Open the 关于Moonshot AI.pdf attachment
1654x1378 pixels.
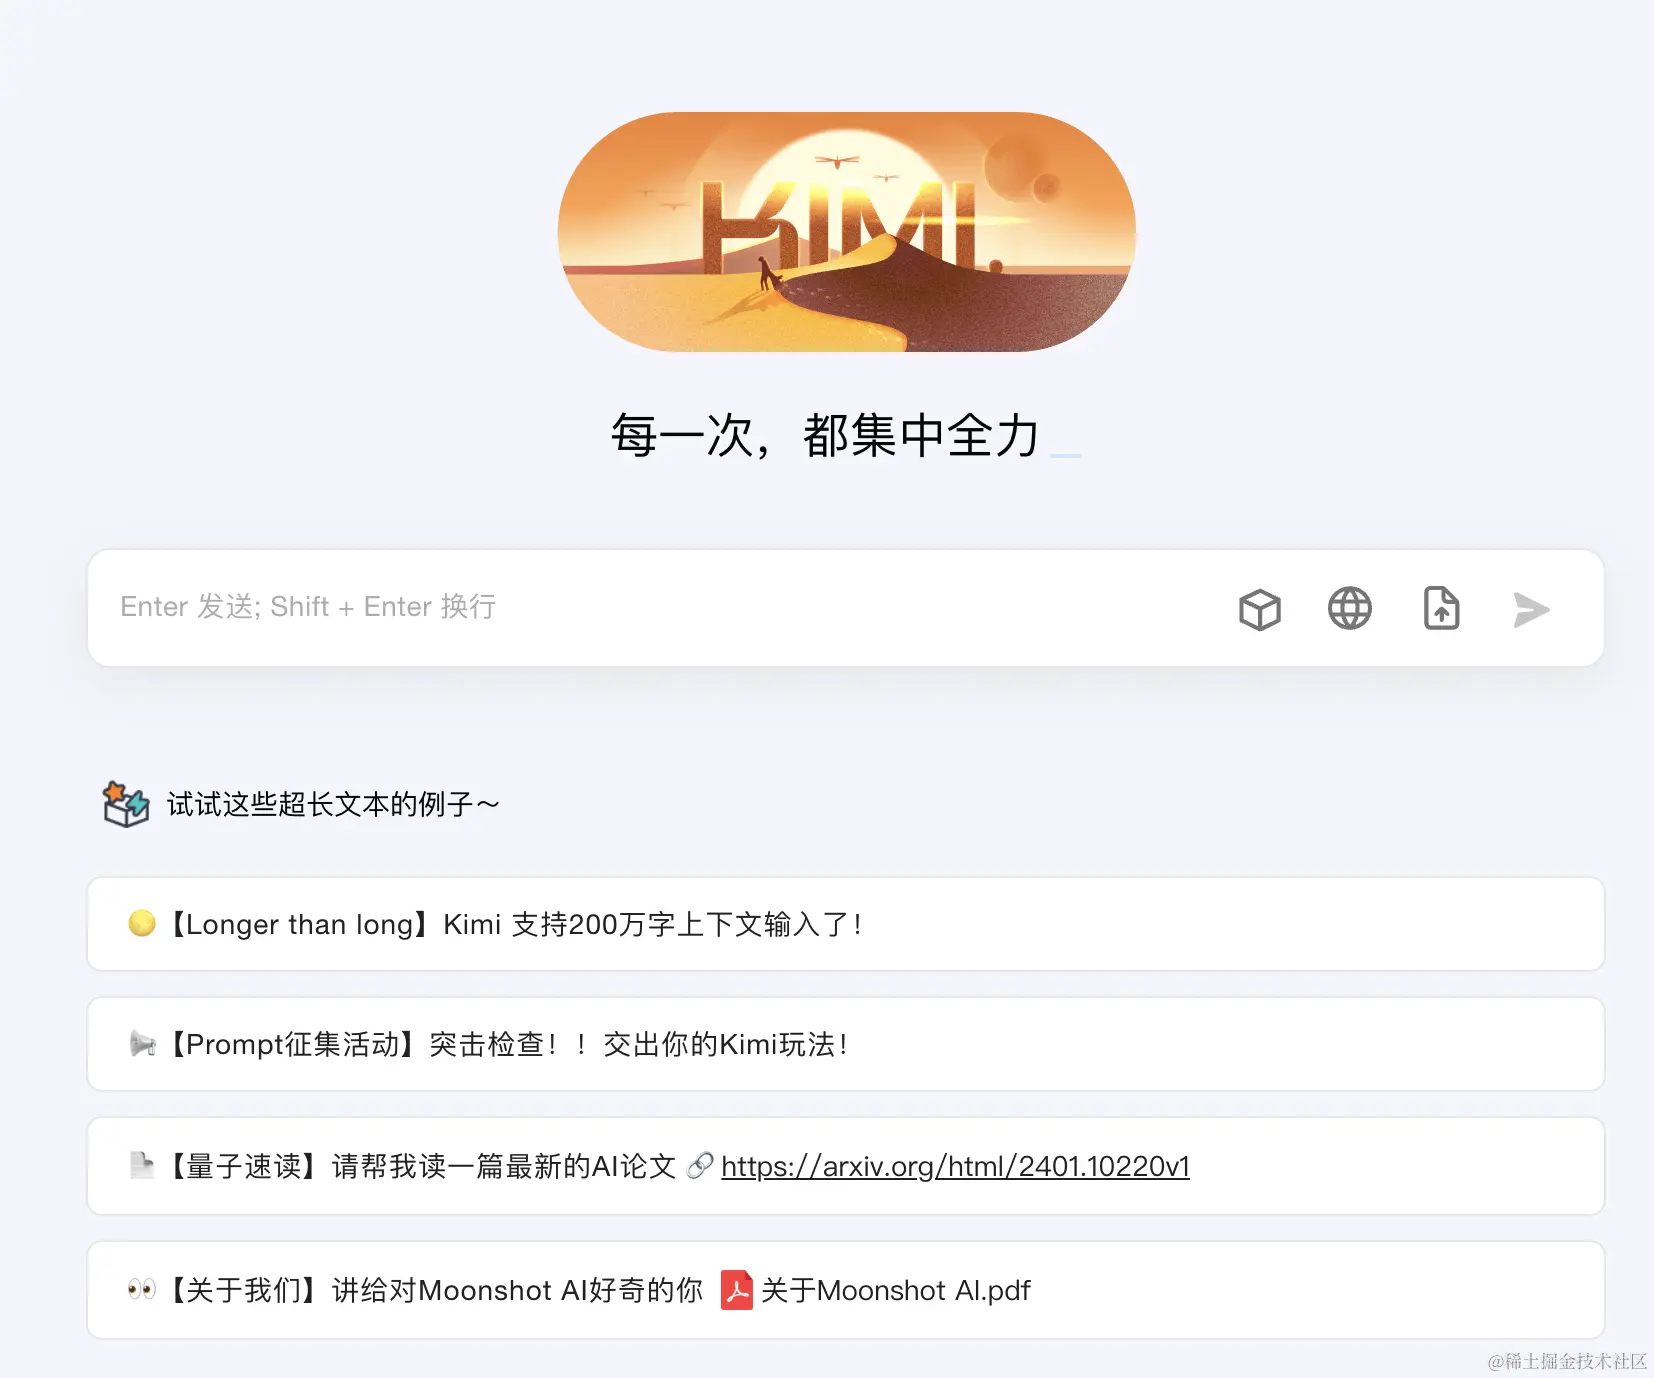point(895,1290)
